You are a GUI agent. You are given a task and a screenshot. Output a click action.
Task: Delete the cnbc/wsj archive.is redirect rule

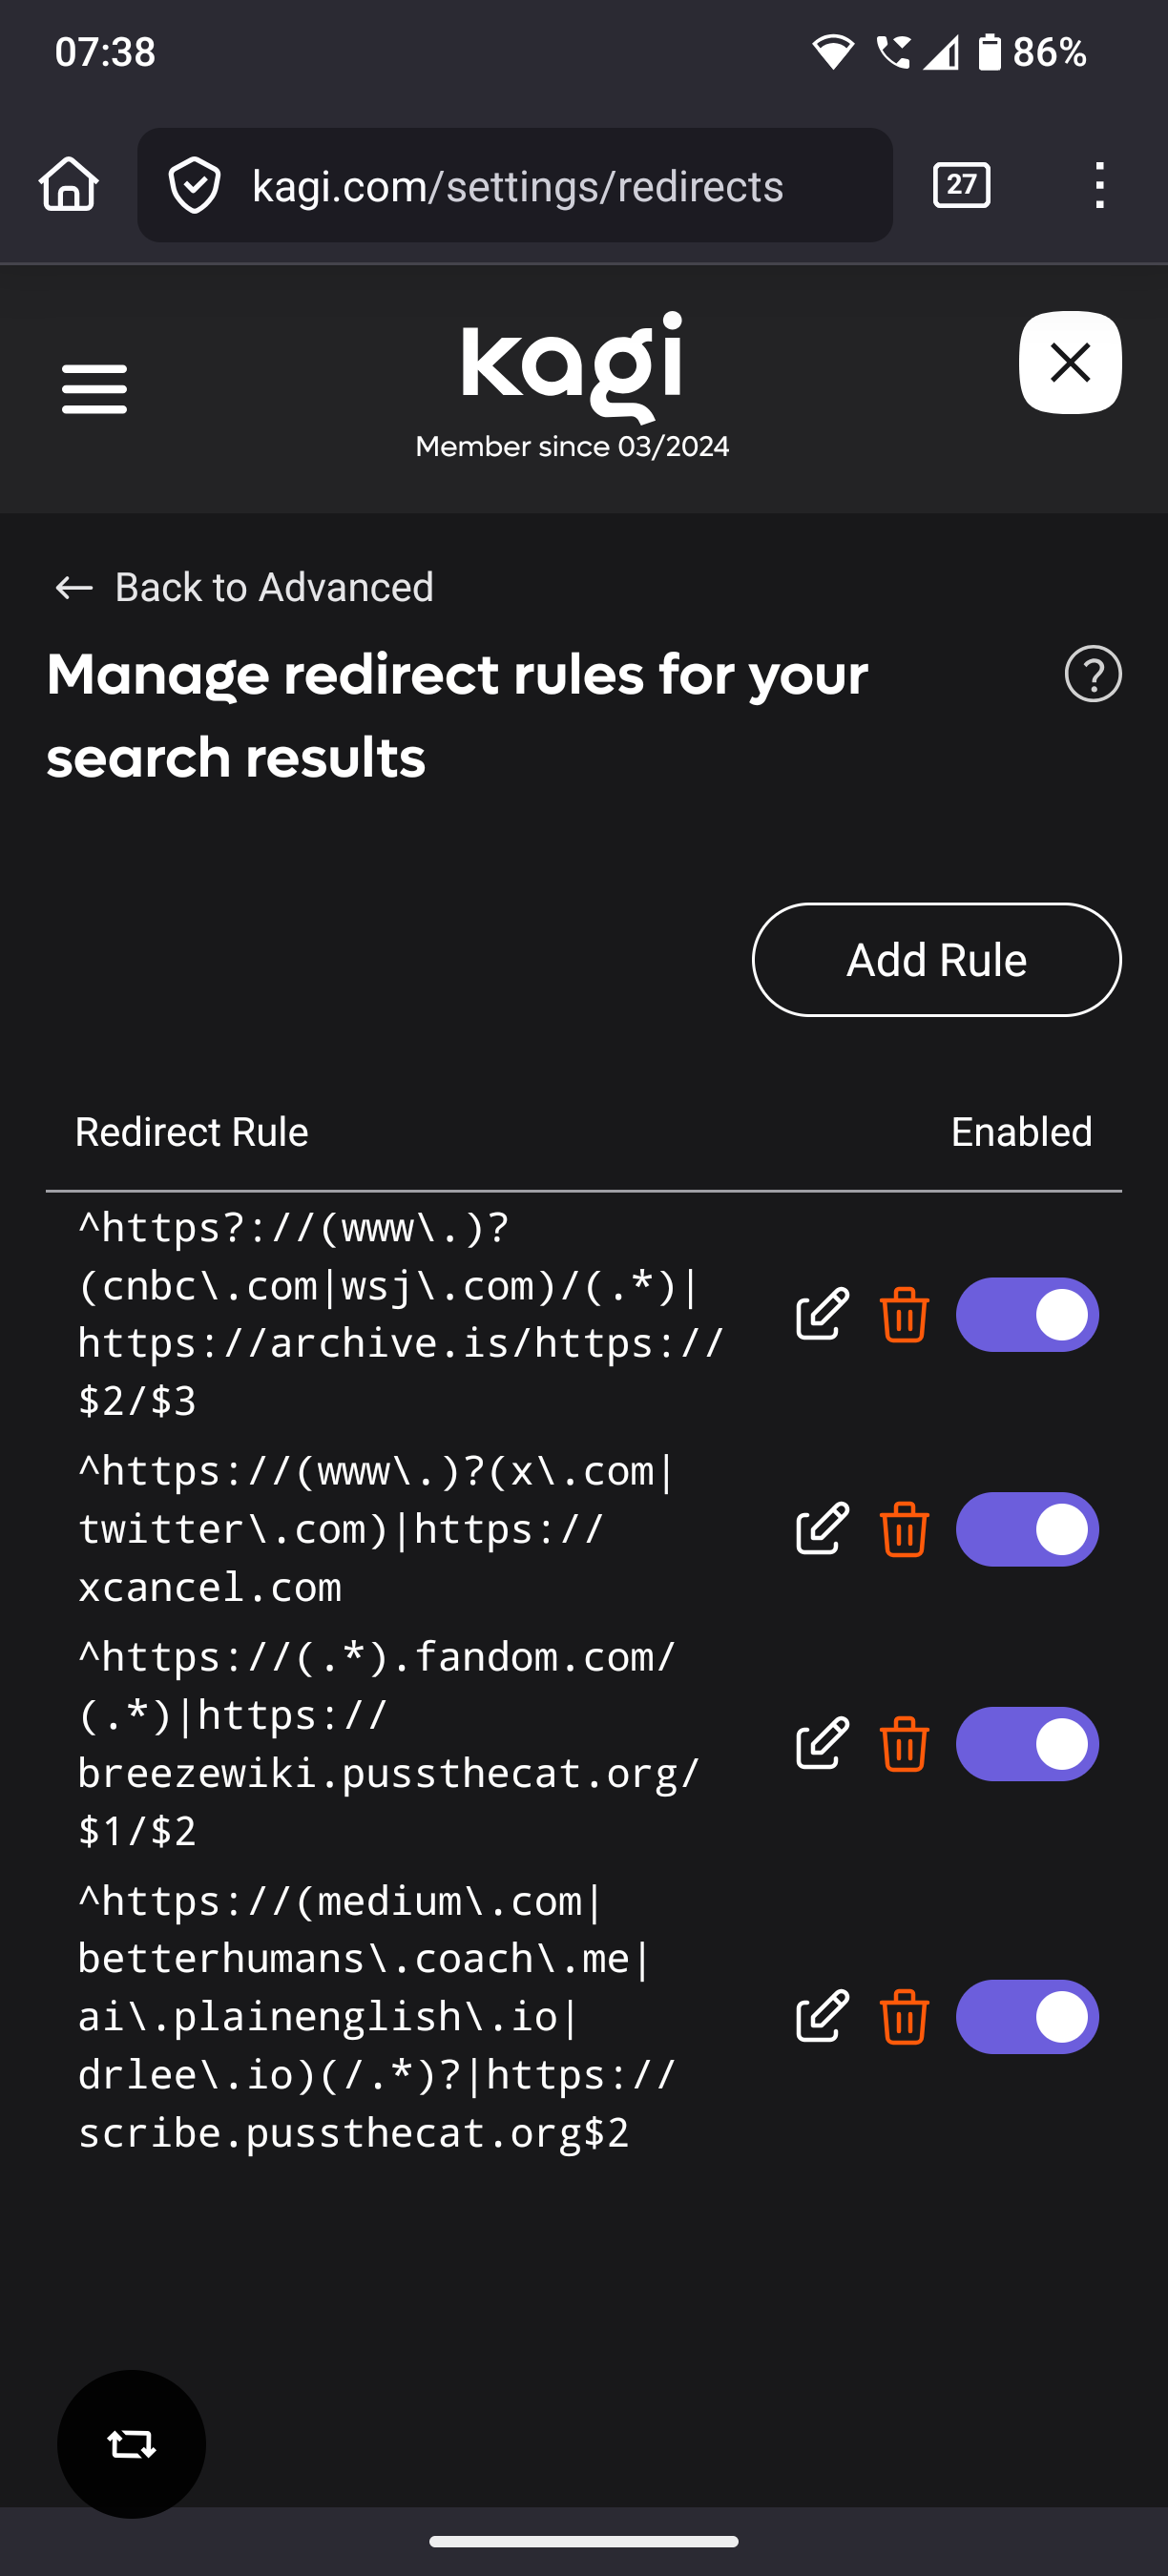904,1314
